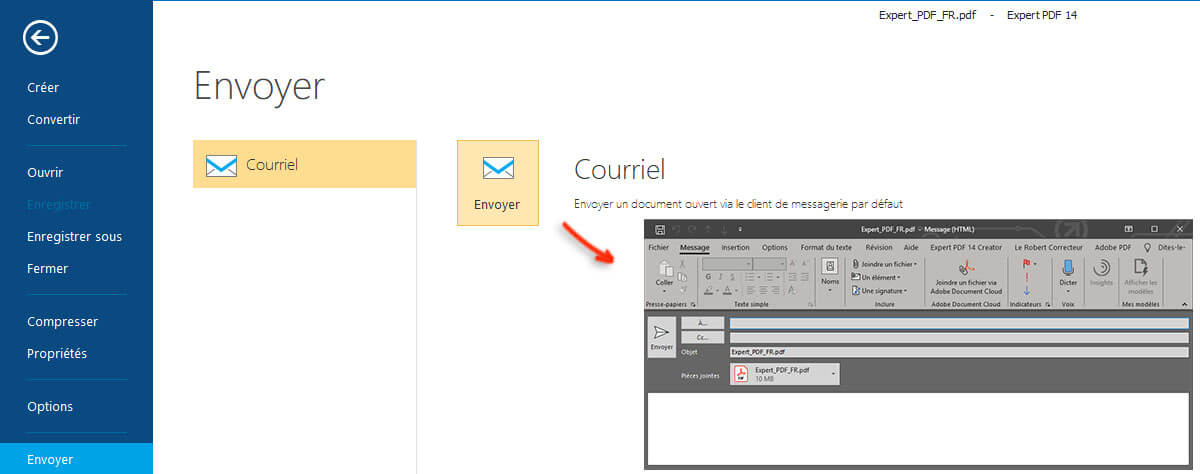Click the ribbon display options icon in the Outlook title bar
This screenshot has width=1200, height=474.
1129,229
